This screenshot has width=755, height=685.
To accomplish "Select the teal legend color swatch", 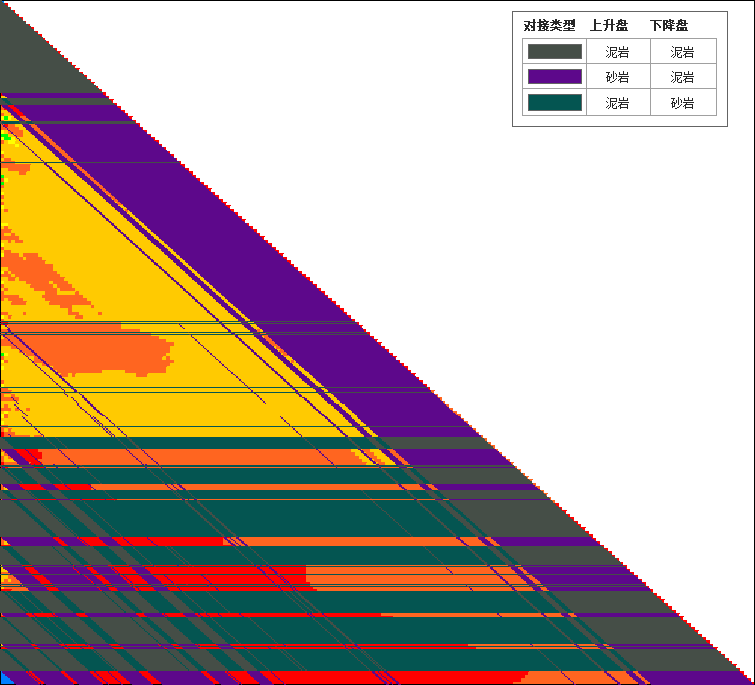I will click(x=555, y=103).
